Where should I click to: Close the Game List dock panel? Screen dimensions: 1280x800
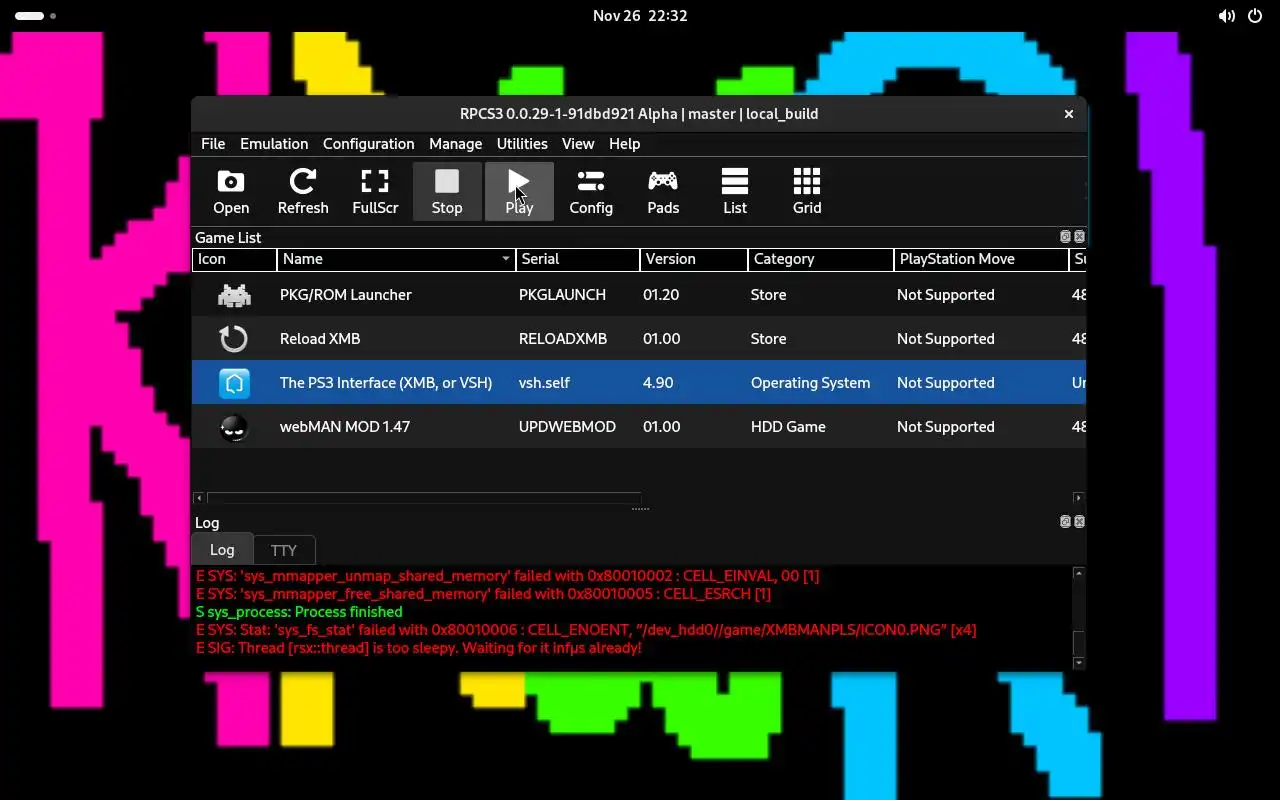(1079, 237)
